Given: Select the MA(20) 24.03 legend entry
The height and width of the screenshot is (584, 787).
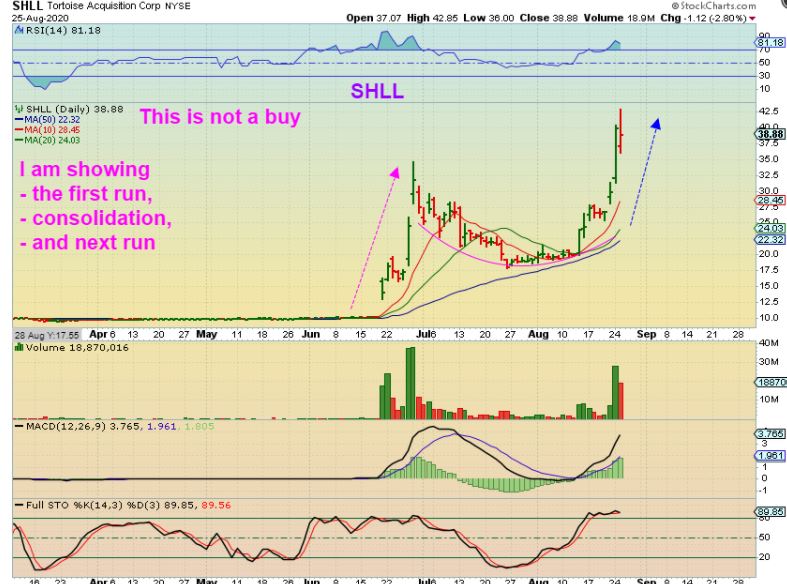Looking at the screenshot, I should click(x=48, y=140).
